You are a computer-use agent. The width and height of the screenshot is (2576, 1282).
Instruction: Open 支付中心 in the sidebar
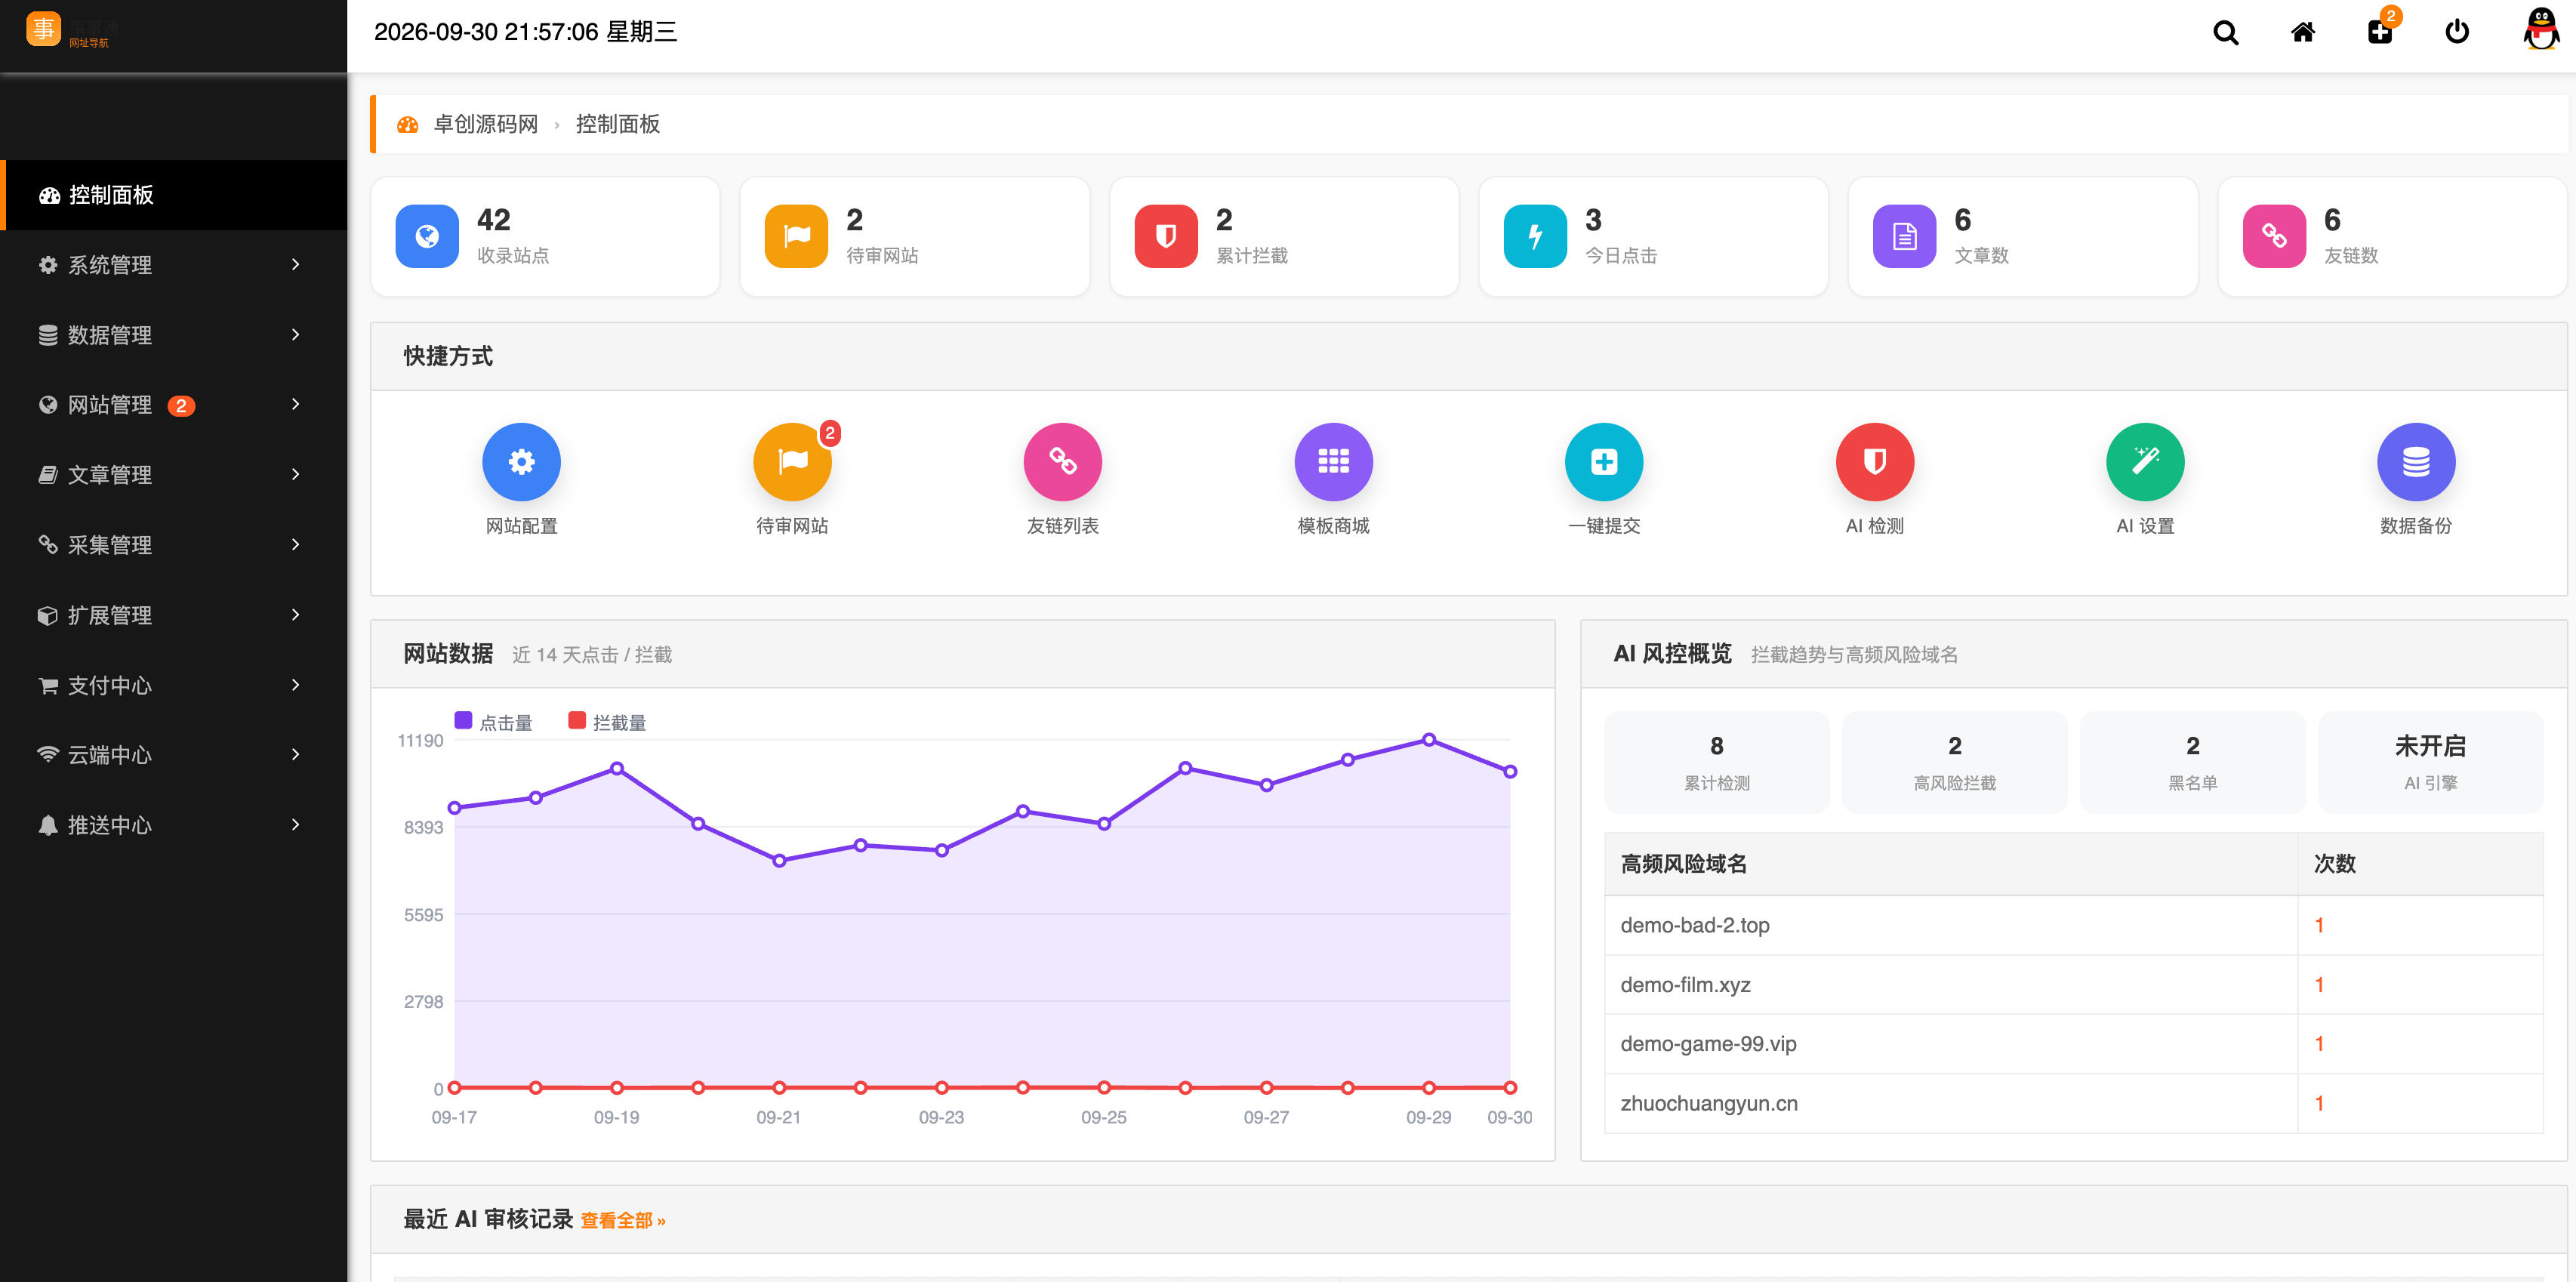click(174, 685)
